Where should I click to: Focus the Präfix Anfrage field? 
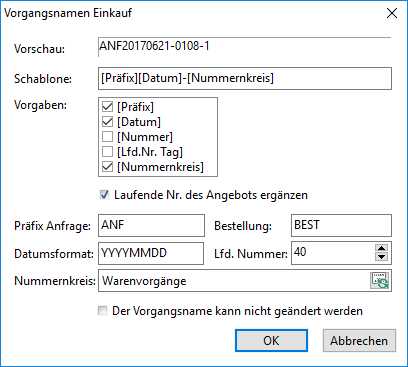(151, 226)
